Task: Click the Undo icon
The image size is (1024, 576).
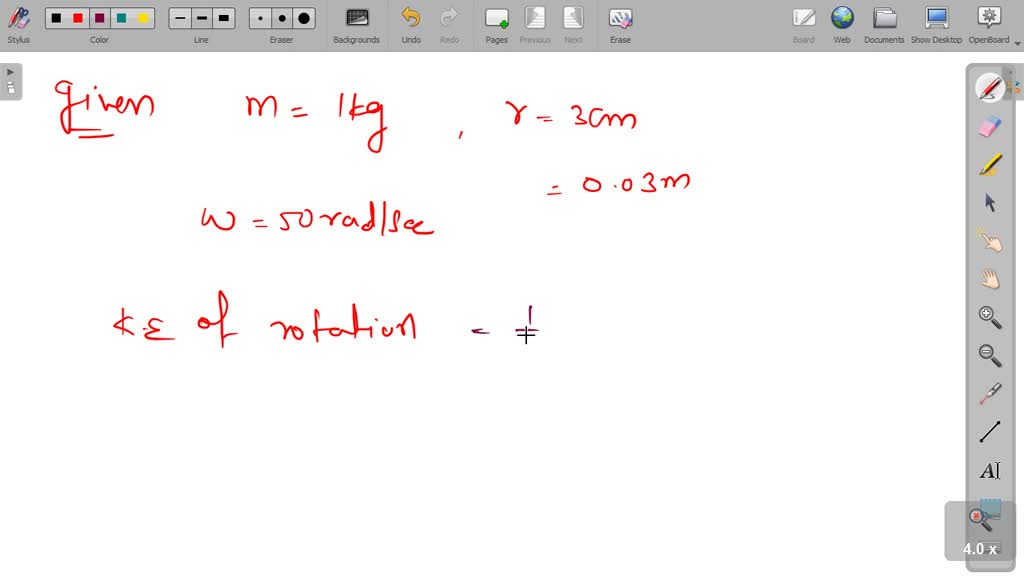Action: [410, 17]
